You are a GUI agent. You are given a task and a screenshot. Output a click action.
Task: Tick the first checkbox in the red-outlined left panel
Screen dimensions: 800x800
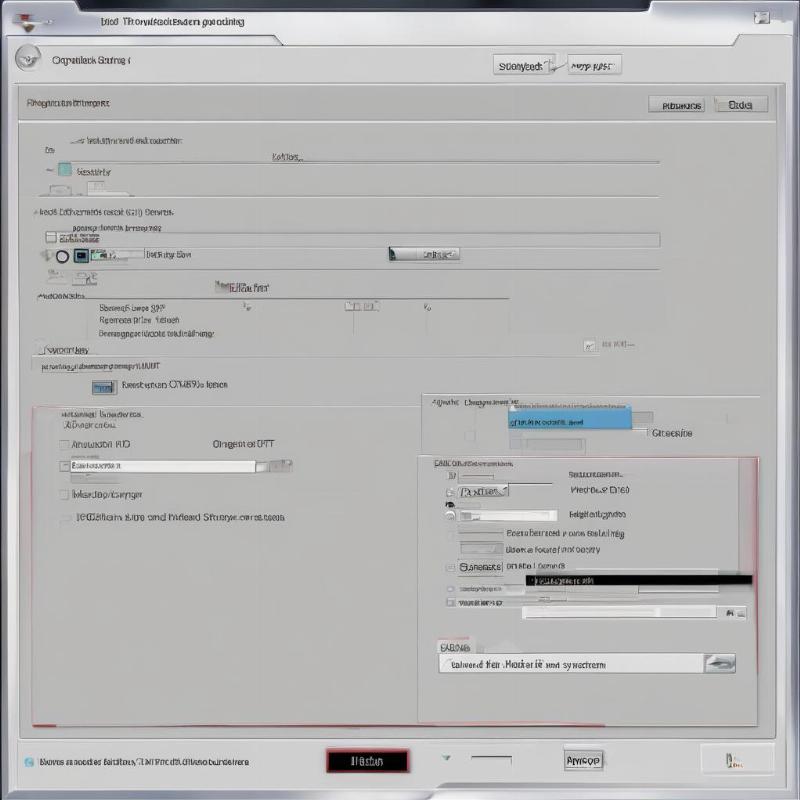[x=65, y=444]
